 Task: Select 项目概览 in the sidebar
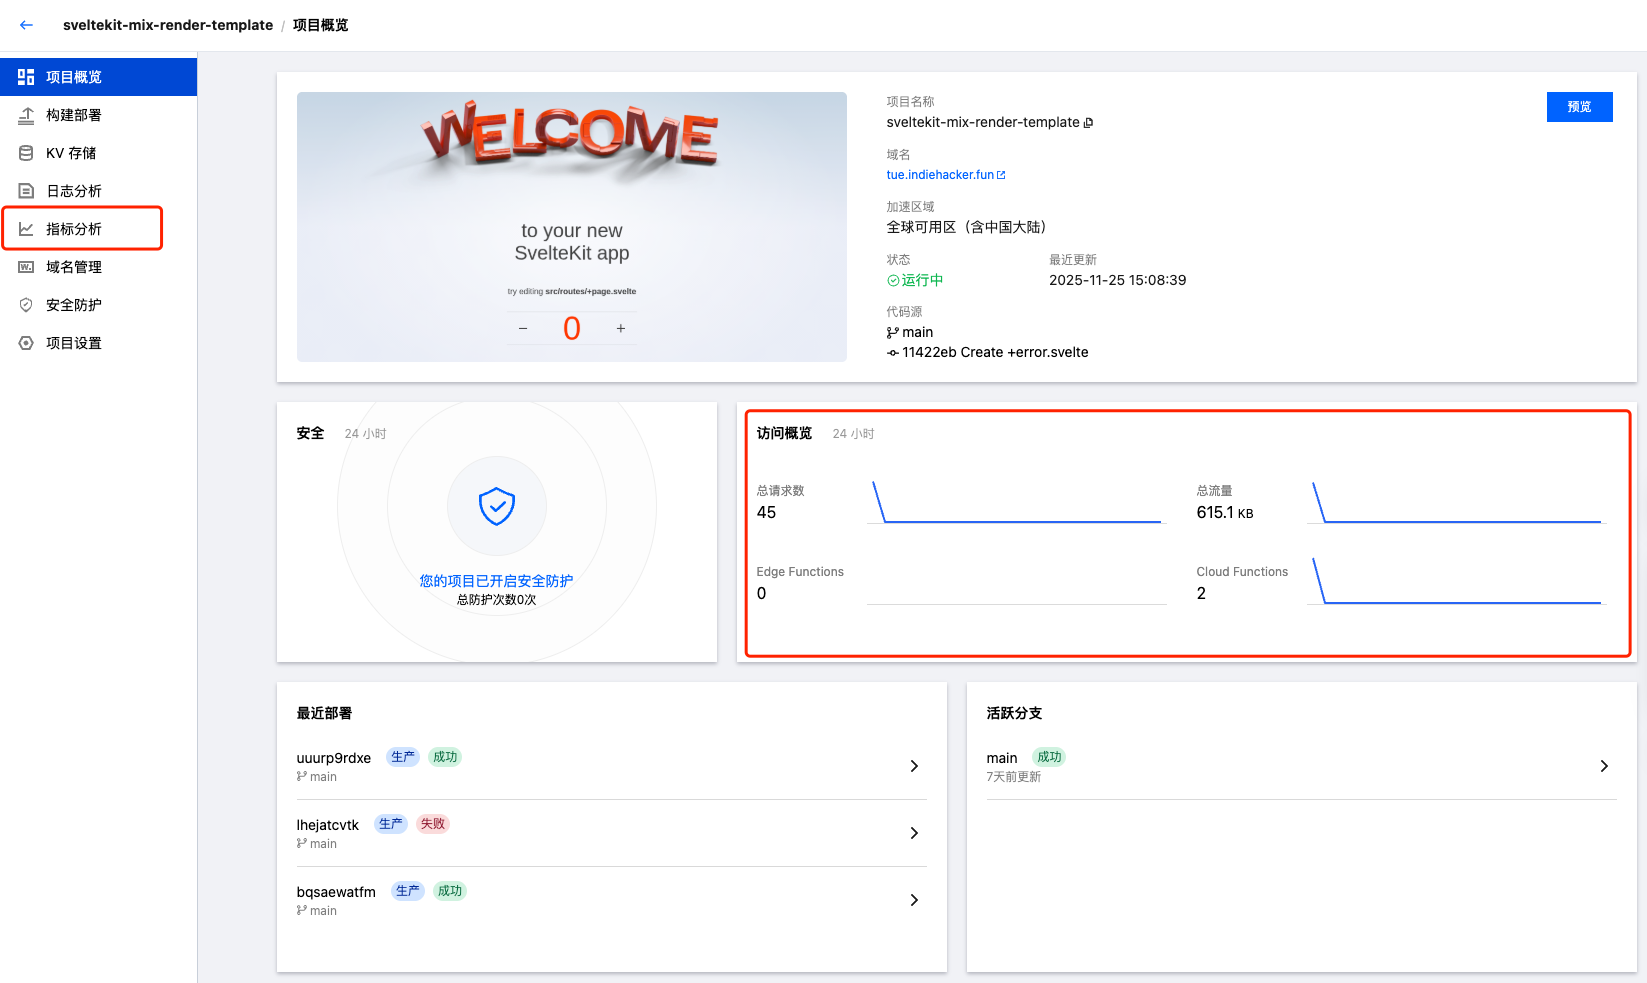click(x=98, y=77)
